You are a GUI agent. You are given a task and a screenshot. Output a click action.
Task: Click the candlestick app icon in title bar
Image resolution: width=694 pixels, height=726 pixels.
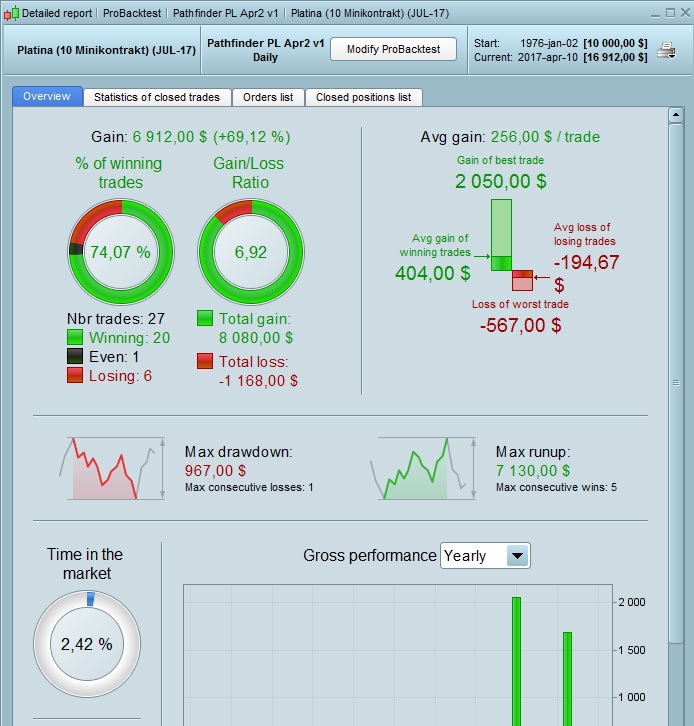coord(12,13)
